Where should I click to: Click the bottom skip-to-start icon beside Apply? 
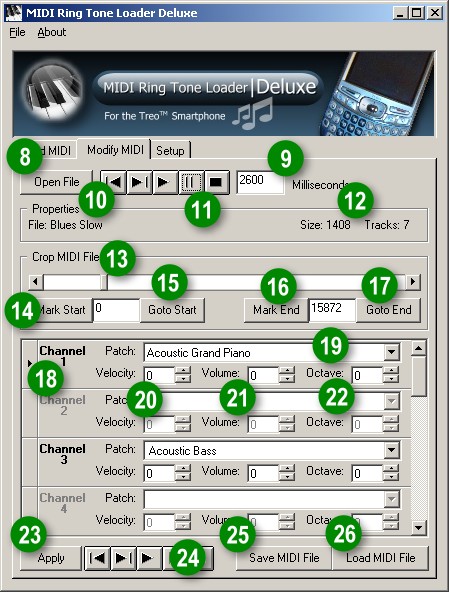(x=98, y=558)
